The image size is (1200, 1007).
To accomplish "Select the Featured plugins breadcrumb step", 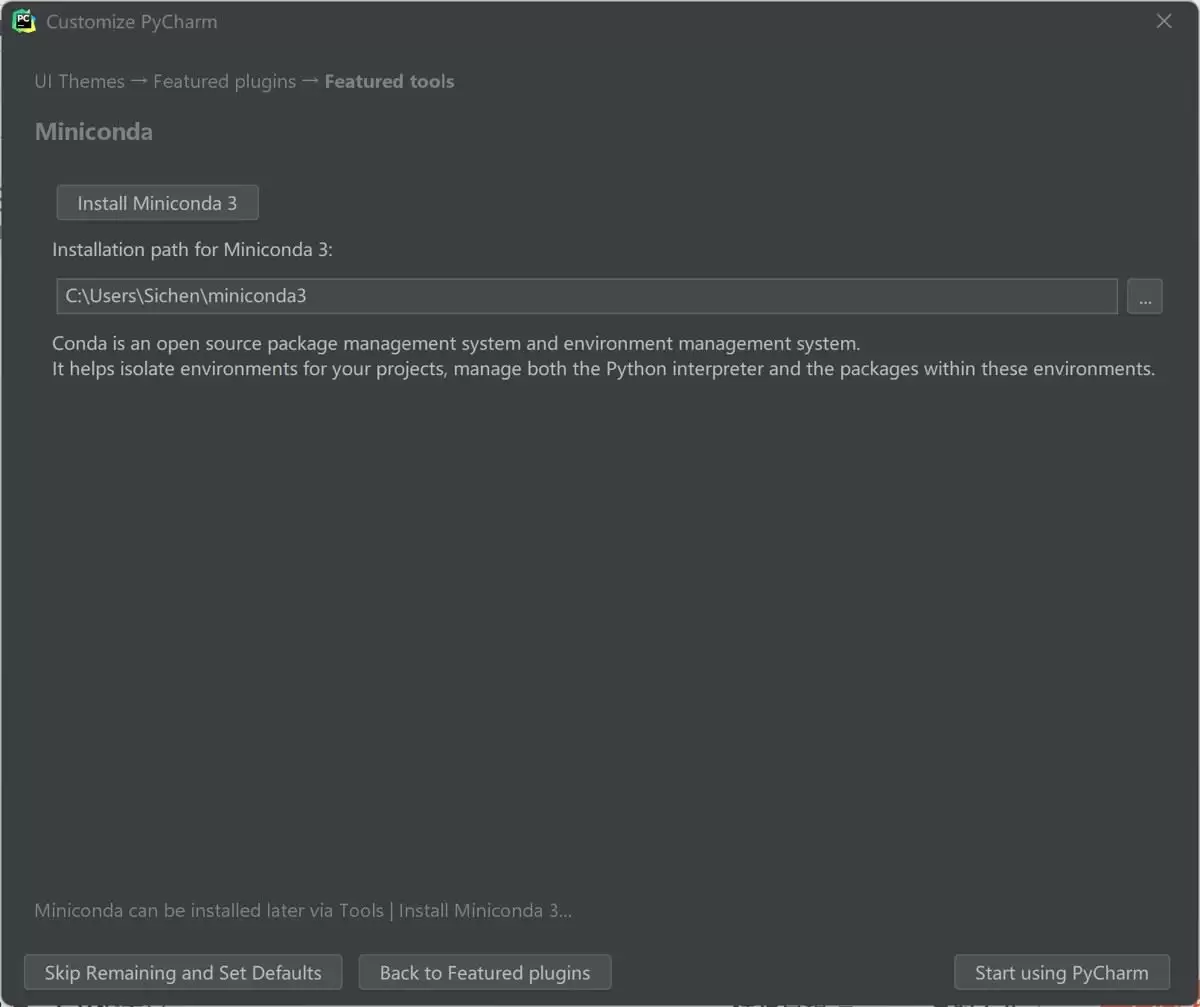I will (225, 82).
